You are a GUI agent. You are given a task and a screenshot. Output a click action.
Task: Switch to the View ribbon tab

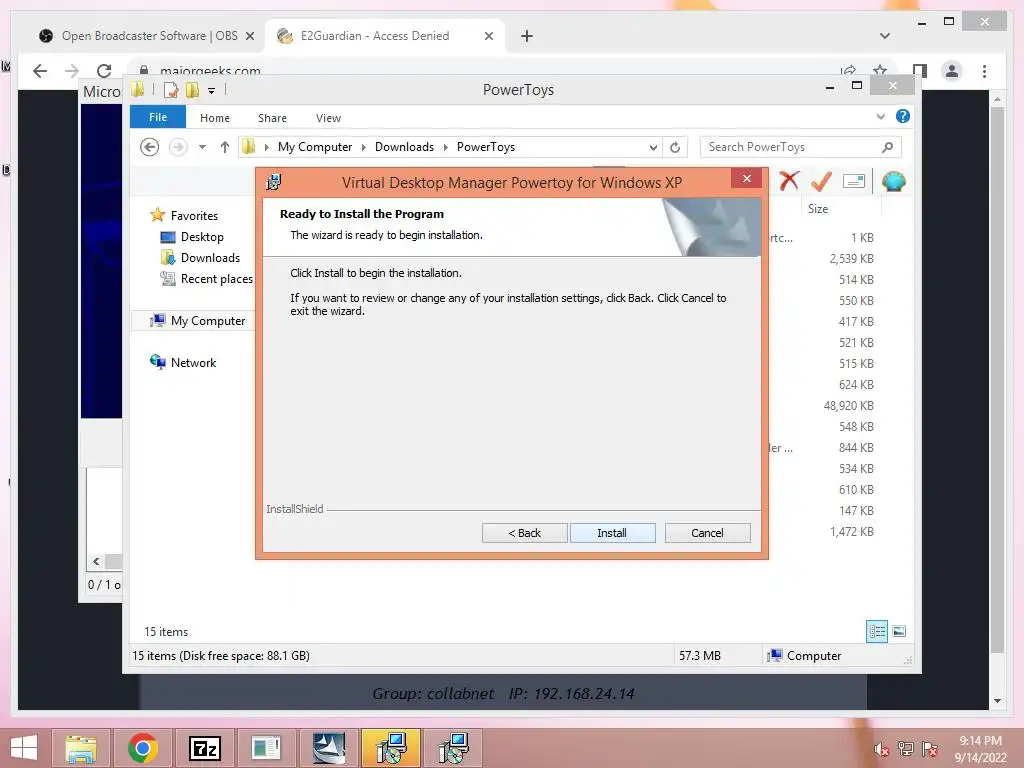click(x=328, y=118)
